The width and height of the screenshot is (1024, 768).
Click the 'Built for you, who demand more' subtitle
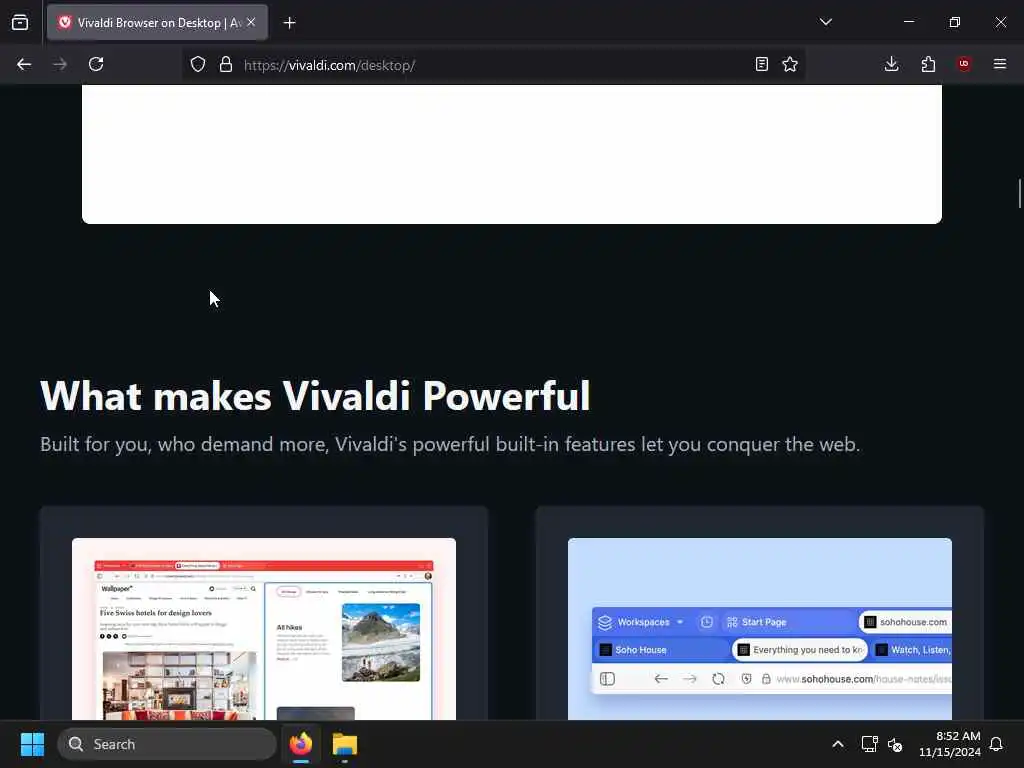[450, 444]
